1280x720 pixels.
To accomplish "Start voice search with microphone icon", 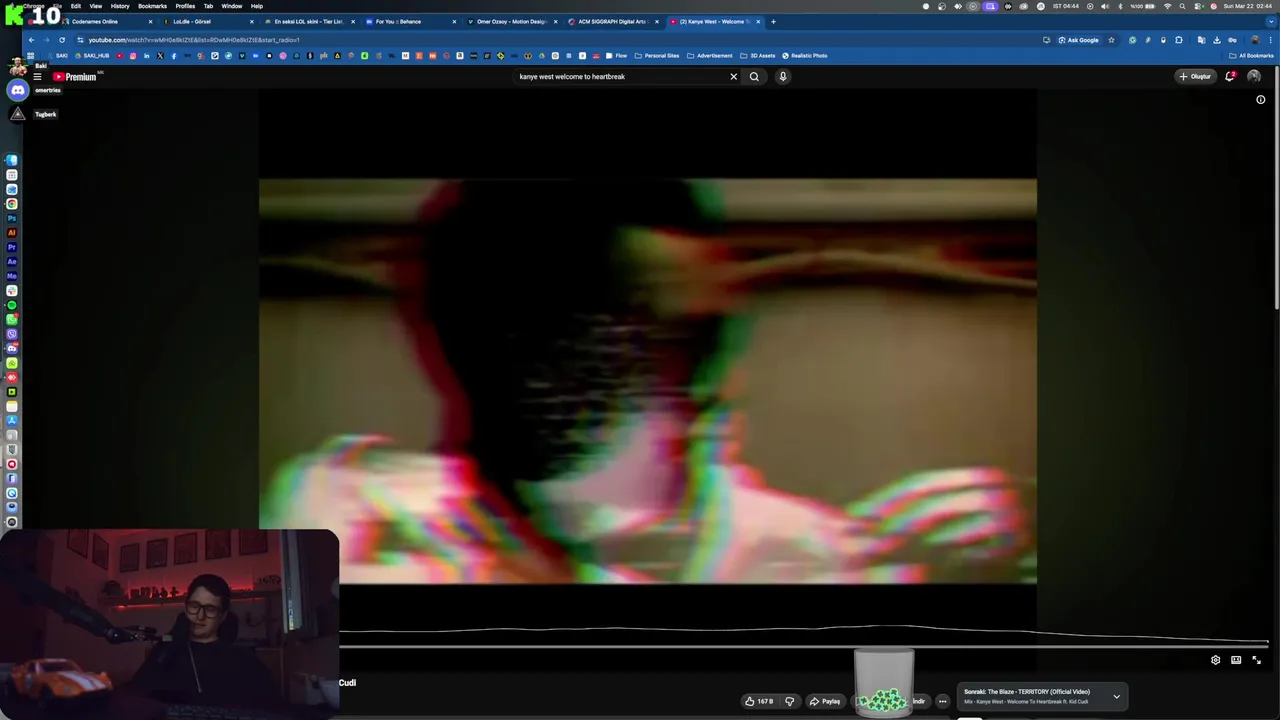I will [783, 76].
